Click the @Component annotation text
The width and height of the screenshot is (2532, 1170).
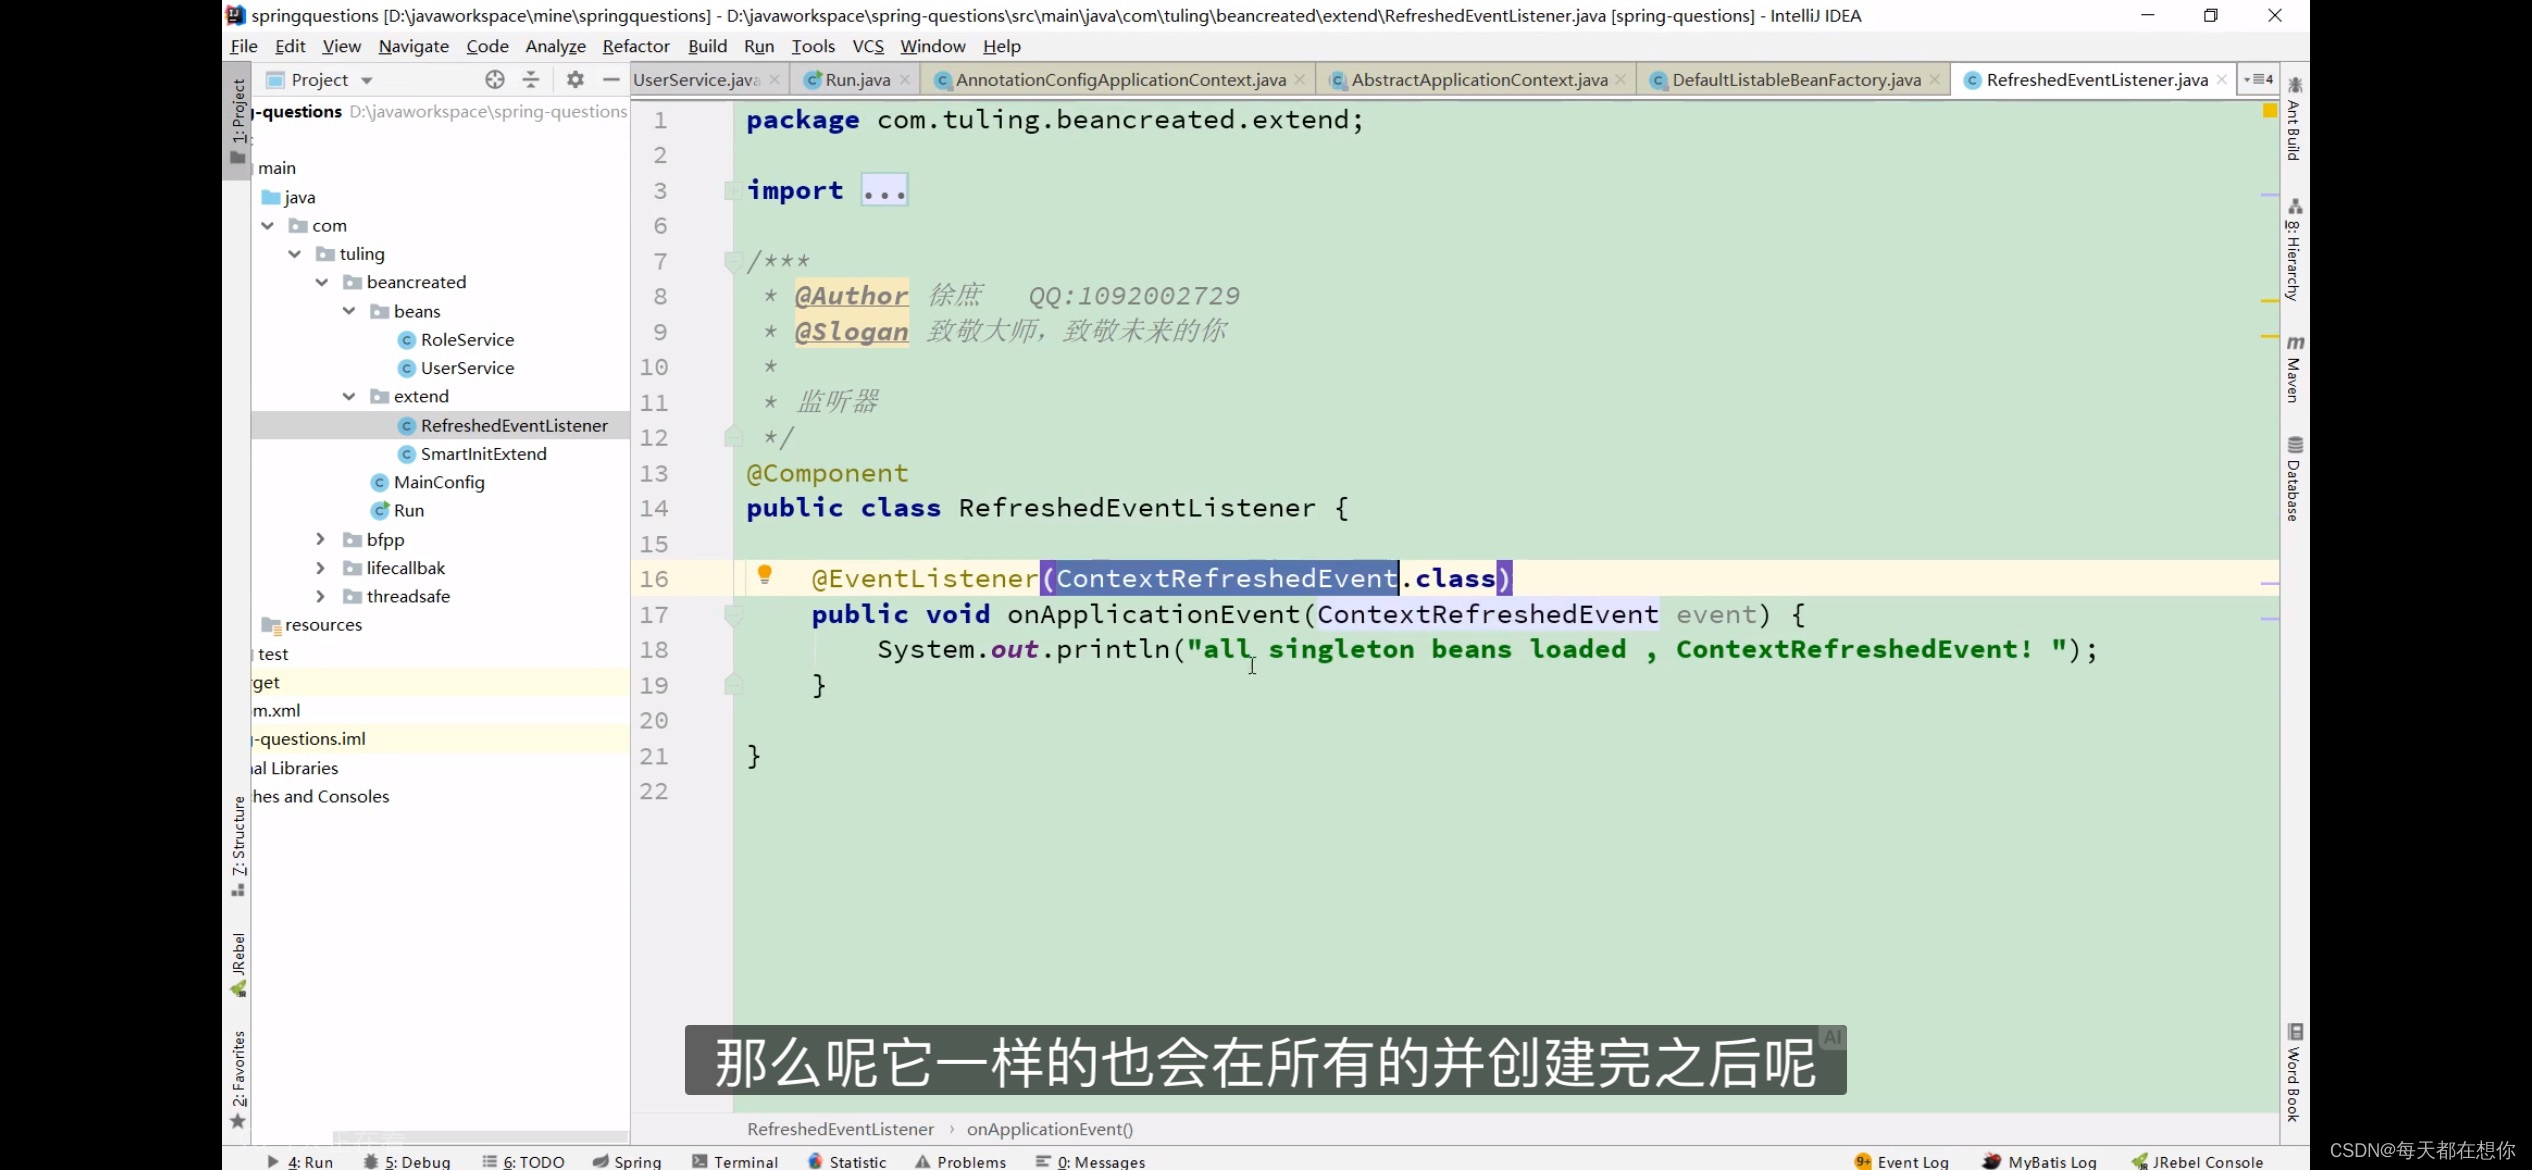click(x=827, y=473)
